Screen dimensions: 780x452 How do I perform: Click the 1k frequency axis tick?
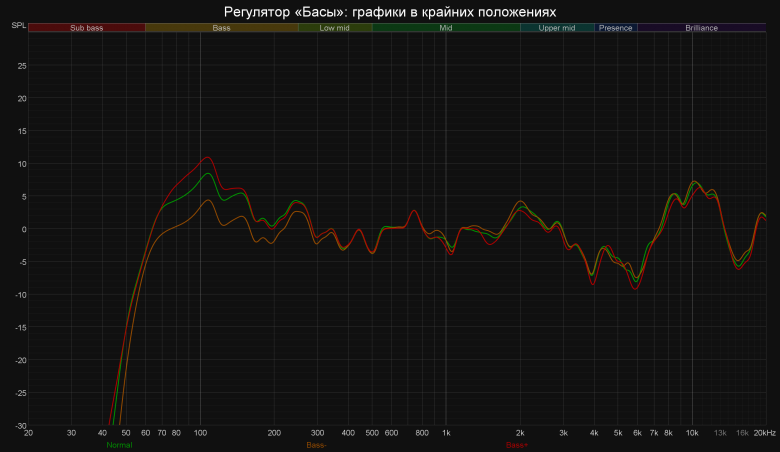pyautogui.click(x=446, y=433)
